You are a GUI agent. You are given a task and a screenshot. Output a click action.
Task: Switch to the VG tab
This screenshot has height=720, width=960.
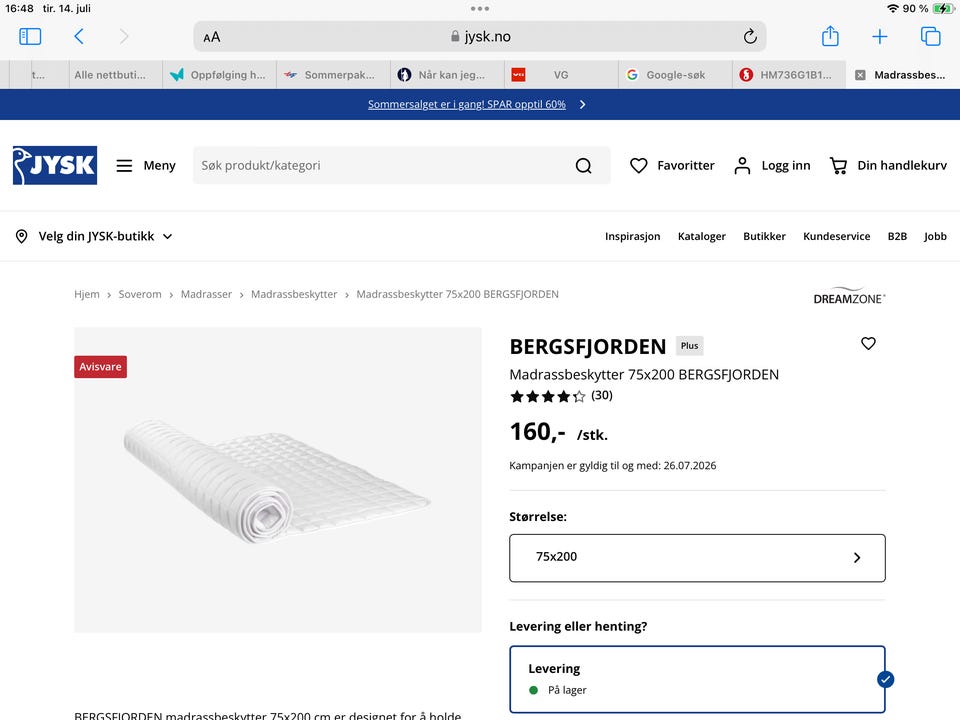(x=561, y=75)
